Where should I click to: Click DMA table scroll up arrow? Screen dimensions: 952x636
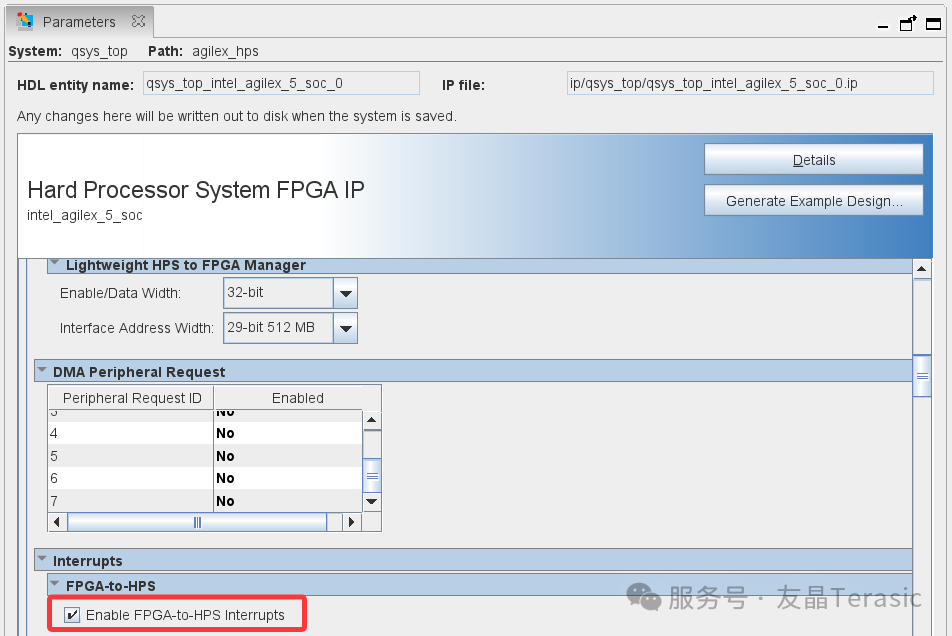(372, 420)
